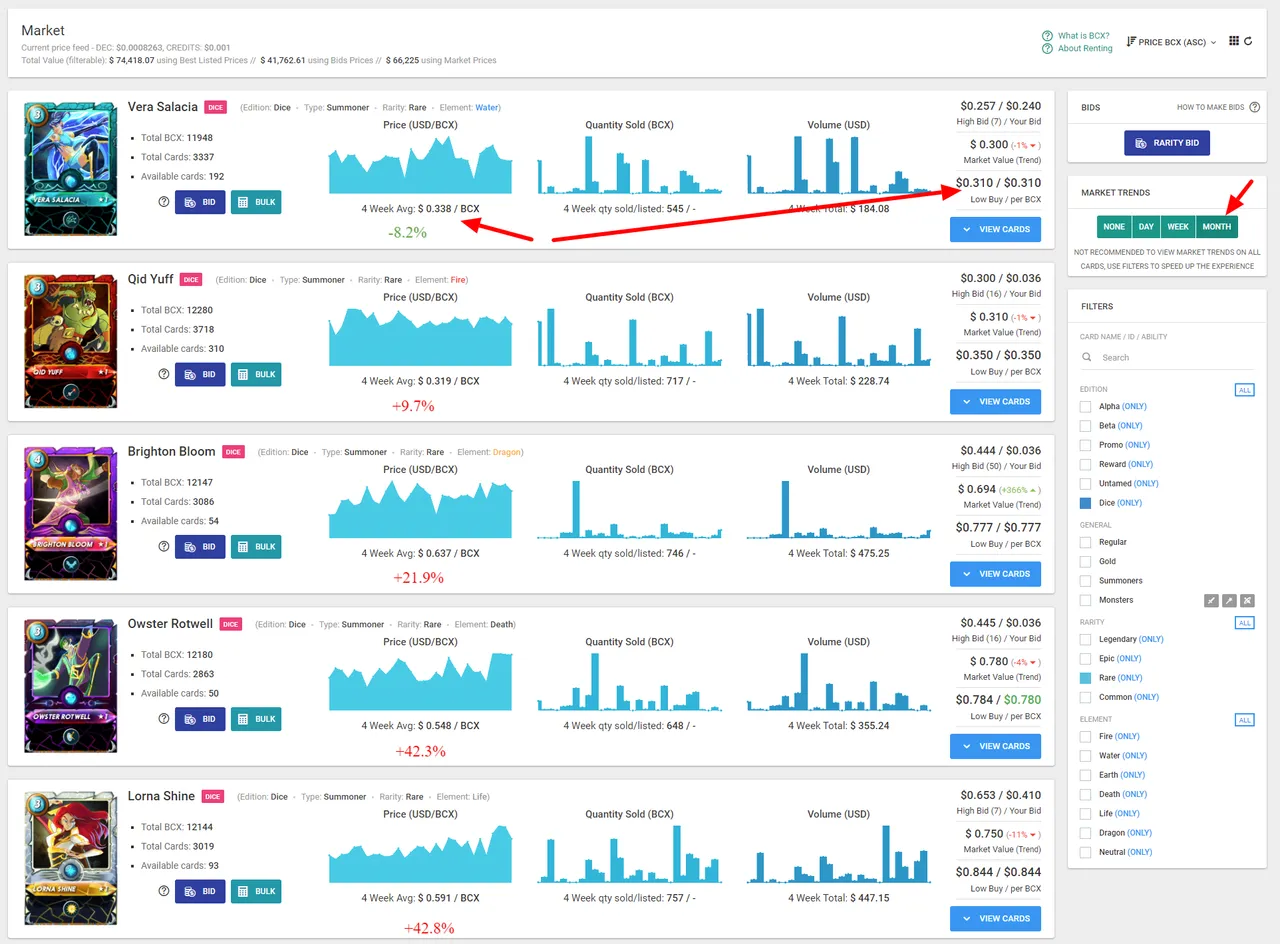Click the (ONLY) link next to Water
Screen dimensions: 1280x944
tap(1135, 756)
